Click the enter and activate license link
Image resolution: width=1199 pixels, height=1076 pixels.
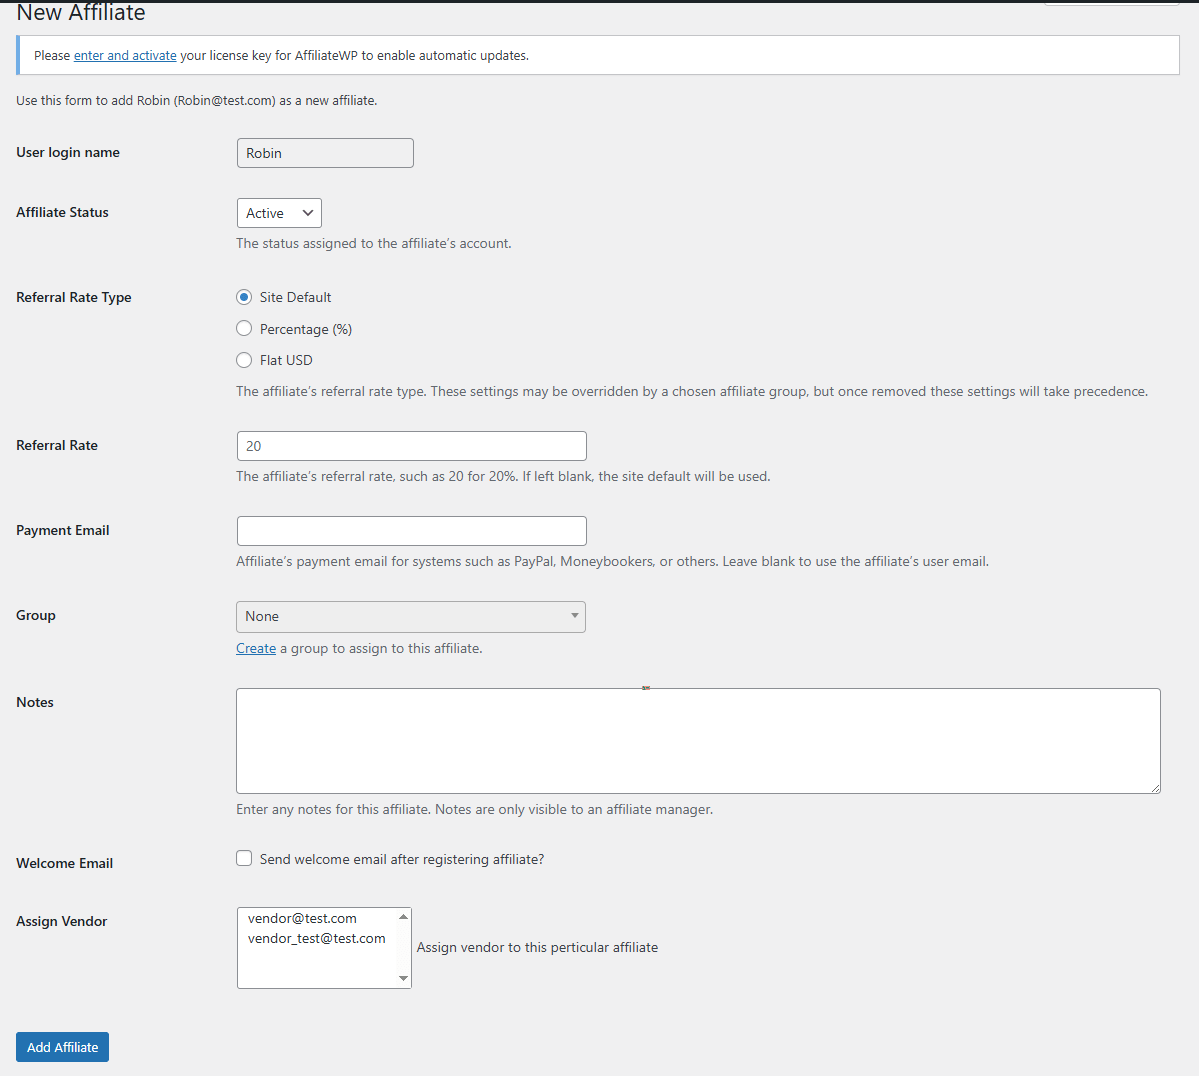(124, 55)
